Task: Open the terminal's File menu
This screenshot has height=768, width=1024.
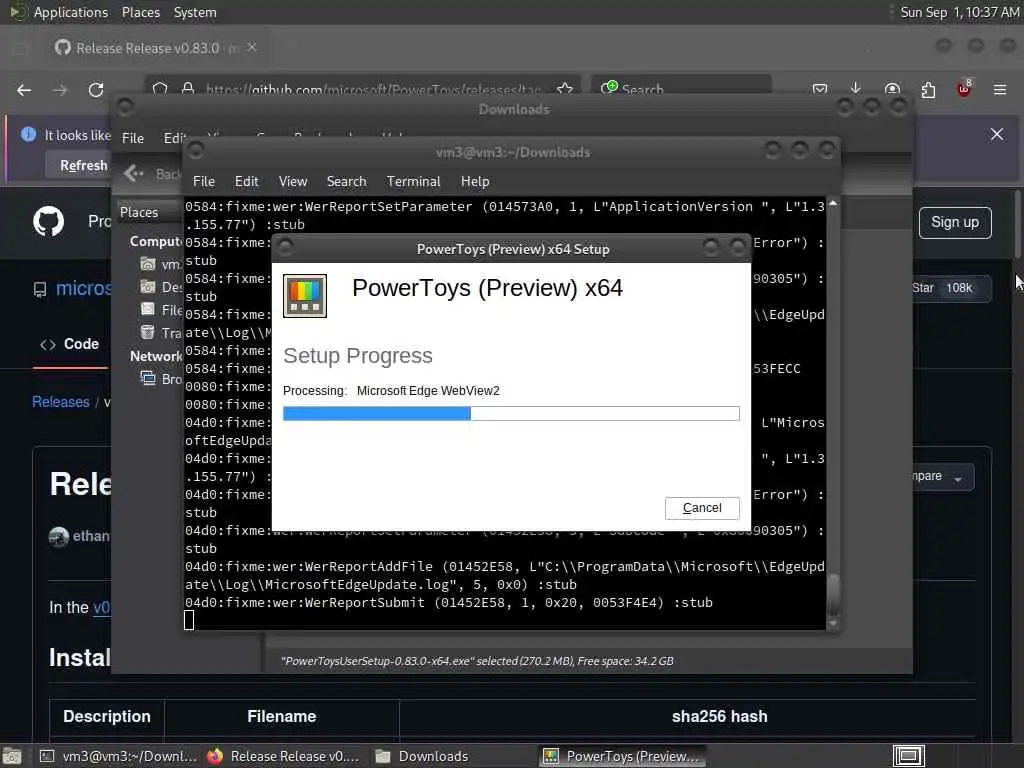Action: pos(204,182)
